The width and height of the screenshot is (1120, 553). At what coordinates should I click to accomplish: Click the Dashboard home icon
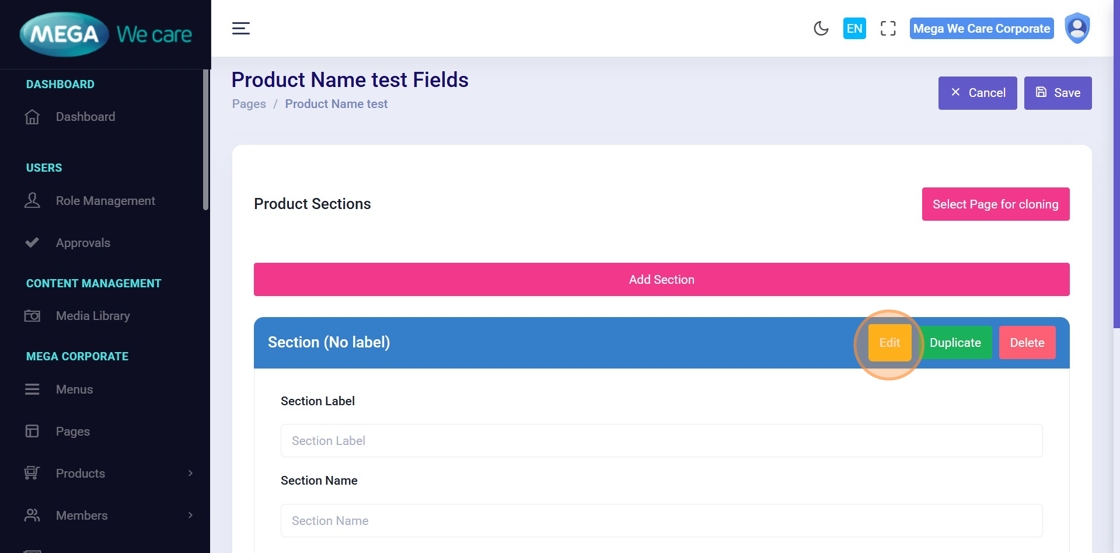pyautogui.click(x=32, y=117)
